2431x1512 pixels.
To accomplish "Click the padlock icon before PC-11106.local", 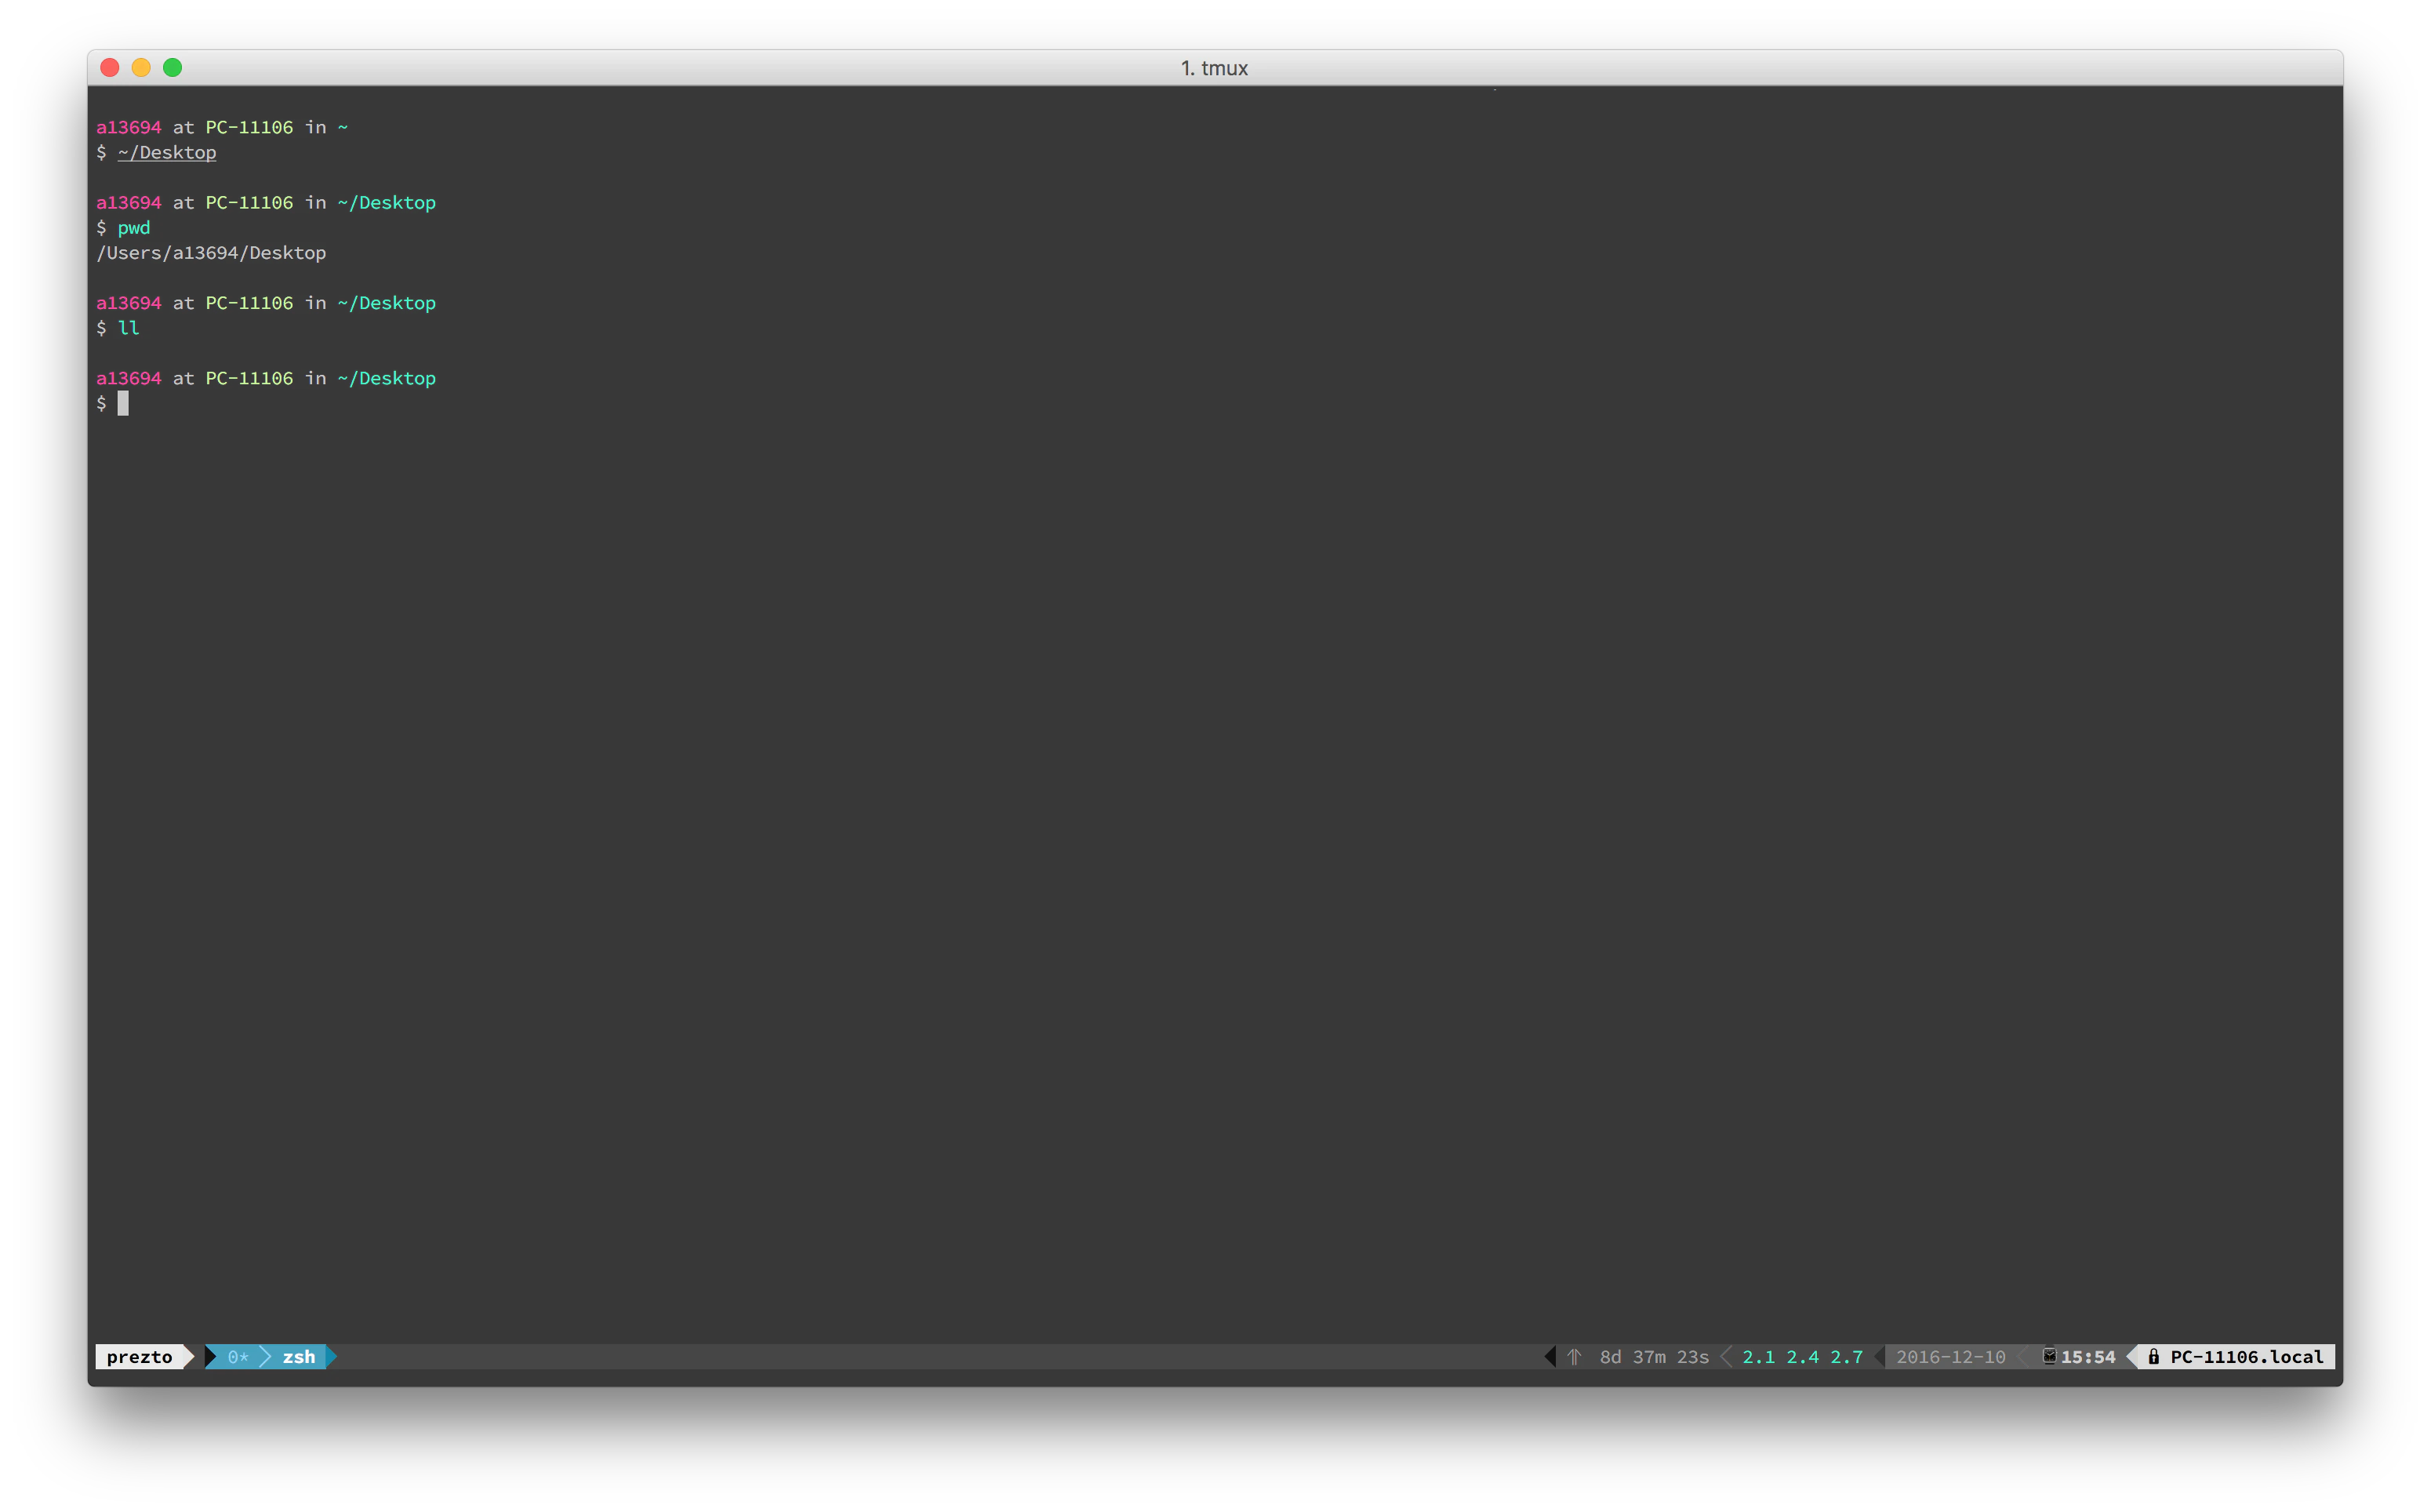I will tap(2153, 1356).
